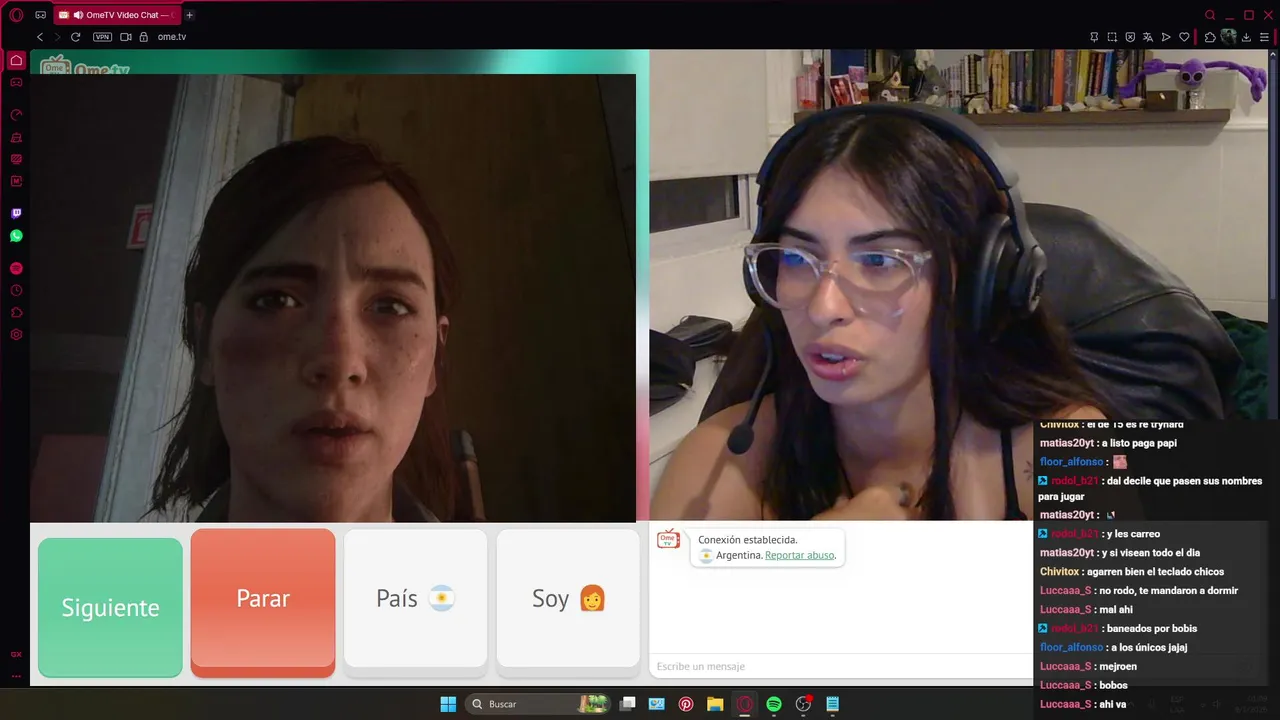
Task: Open the País country selector
Action: (415, 598)
